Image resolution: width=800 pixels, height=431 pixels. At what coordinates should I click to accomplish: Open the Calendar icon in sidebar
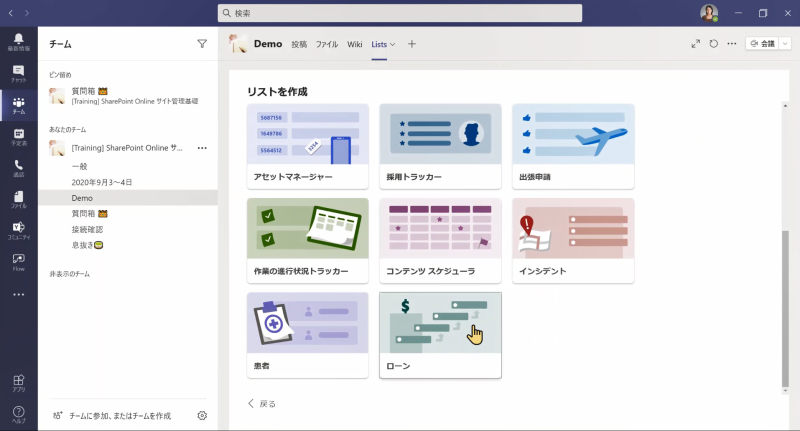click(x=18, y=137)
